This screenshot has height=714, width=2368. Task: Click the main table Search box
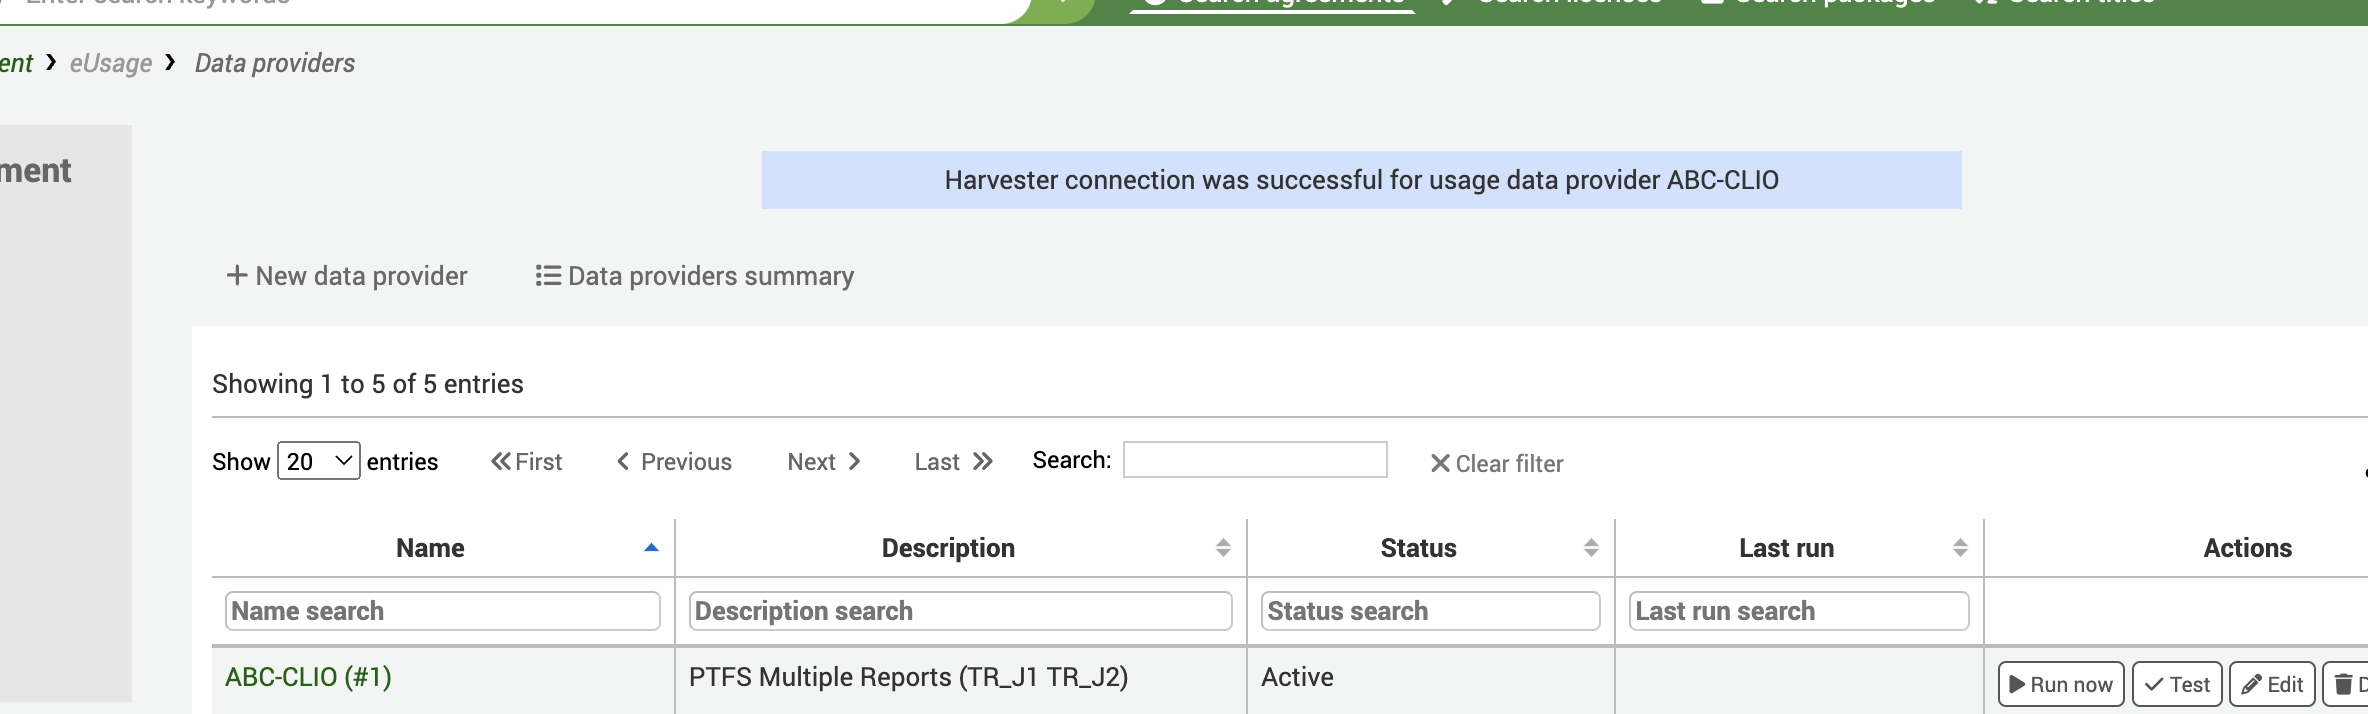(x=1254, y=460)
